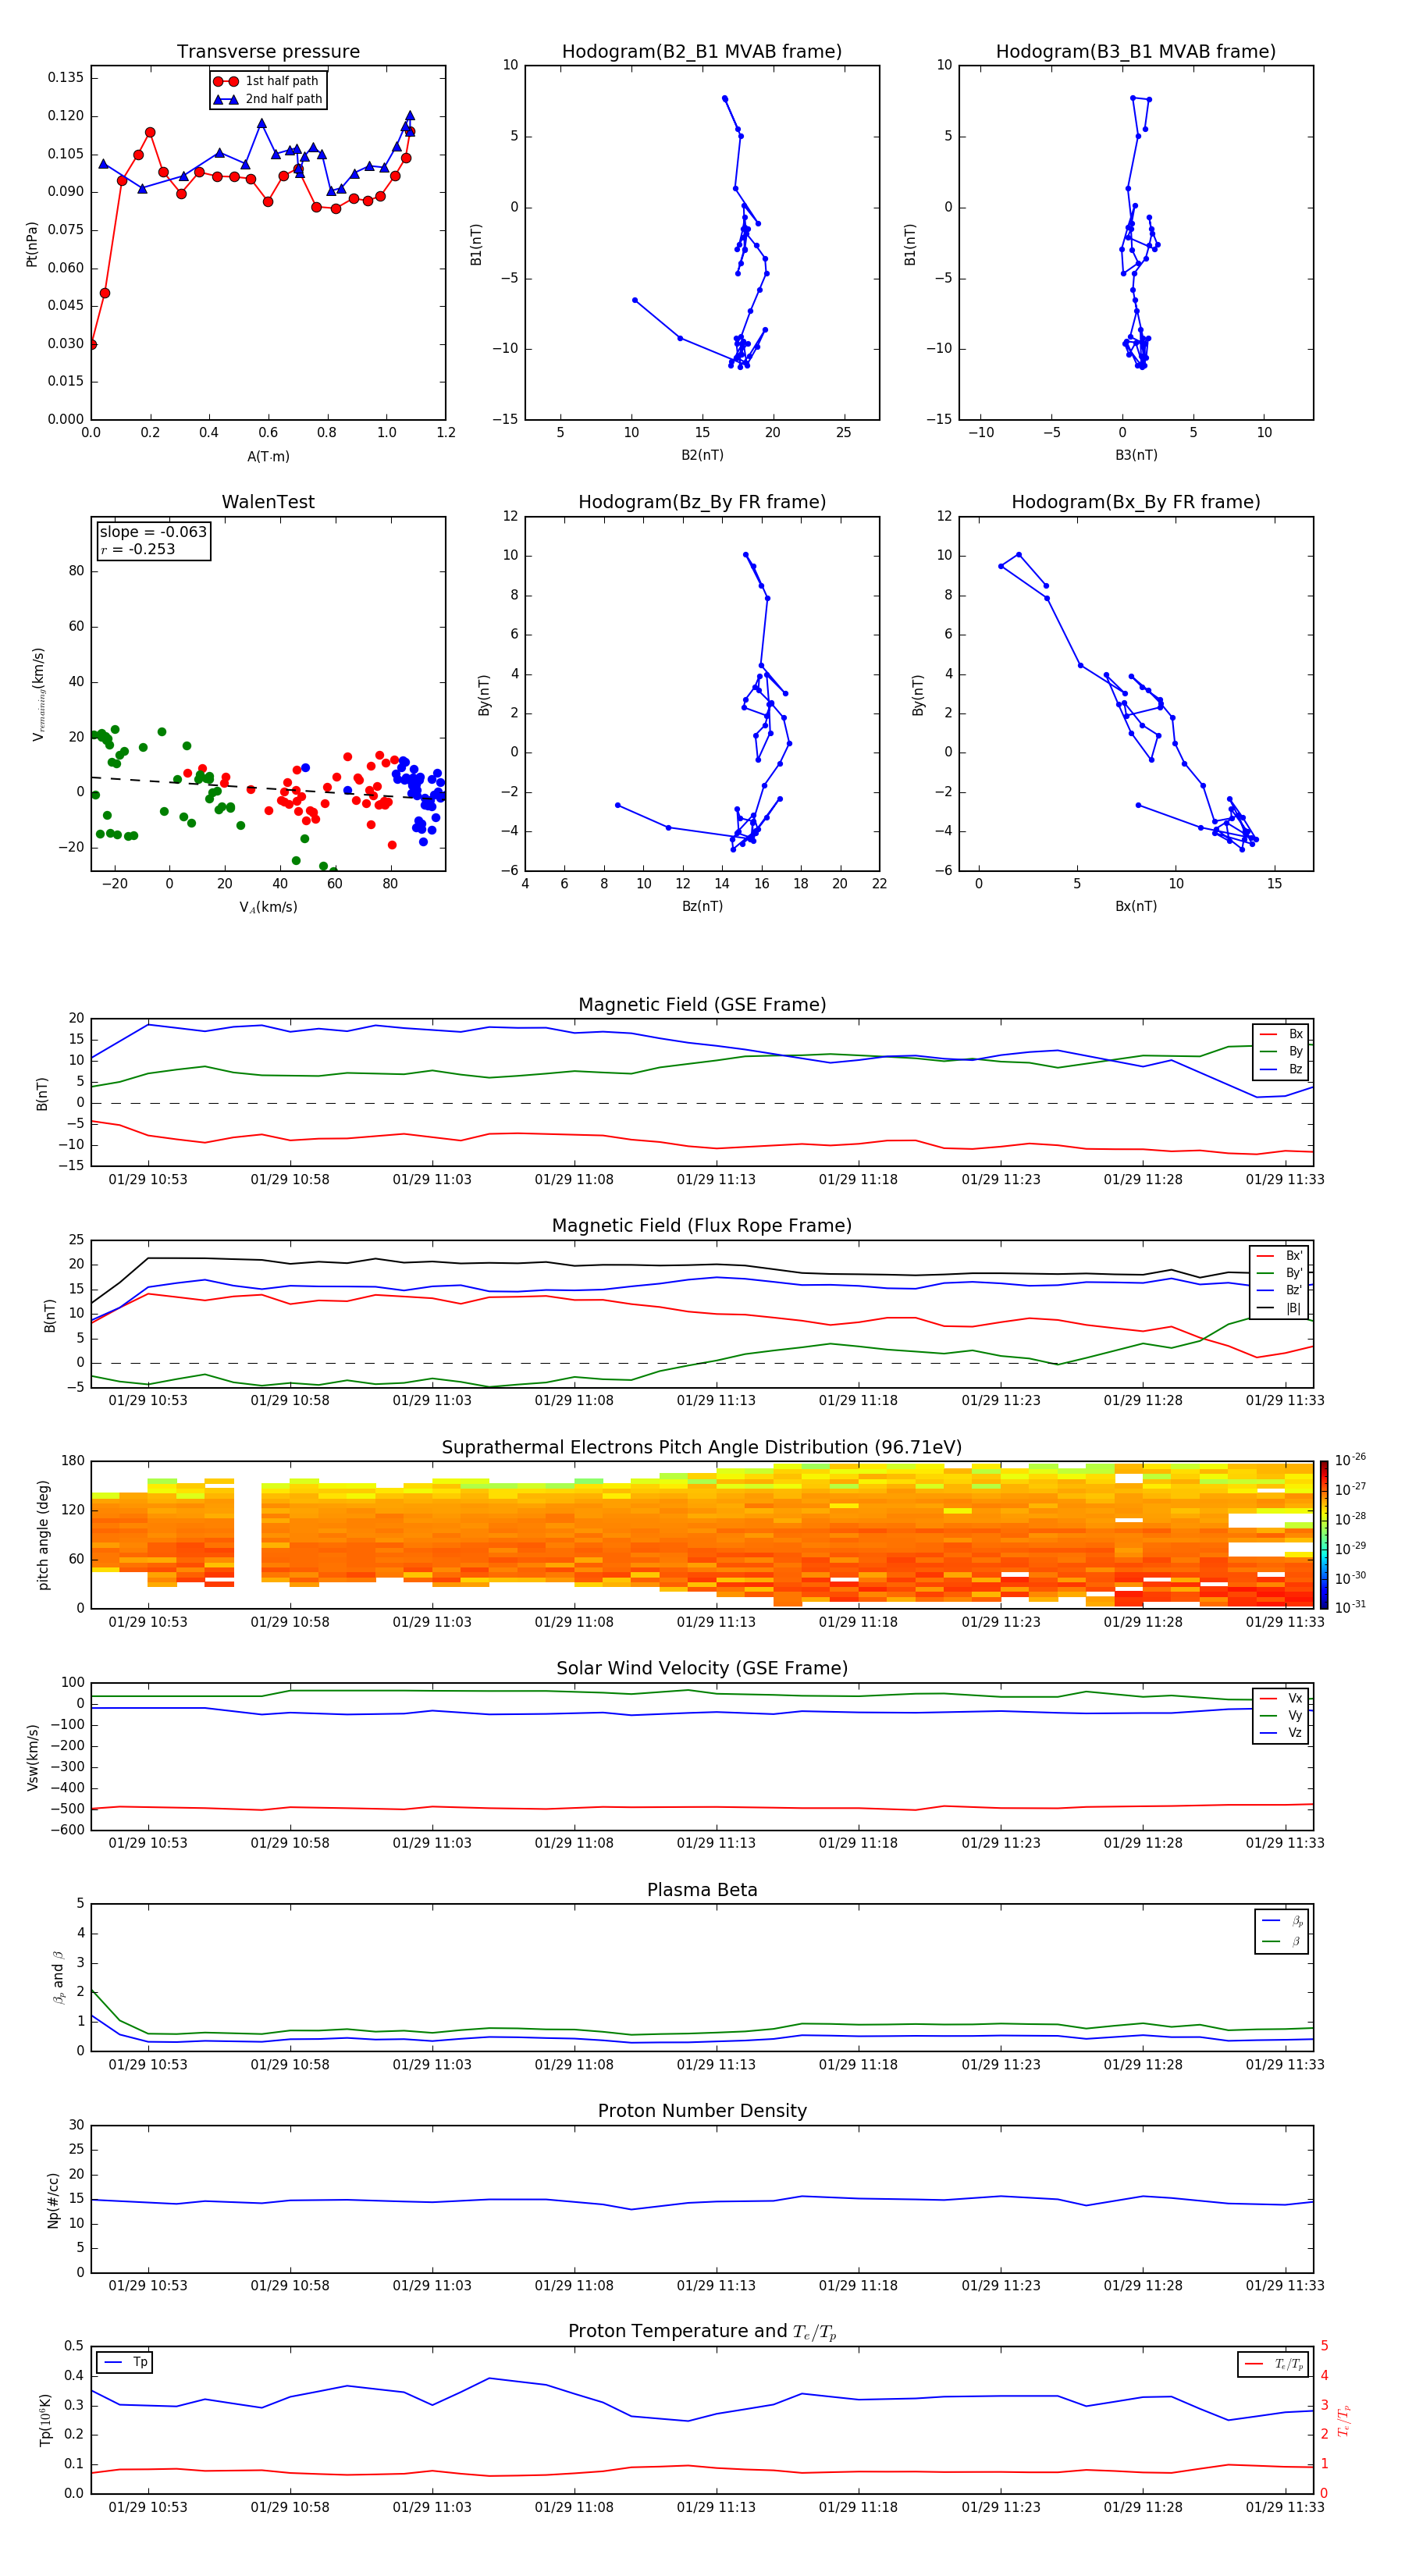Click the 'Hodogram(B3_B1 MVAB frame)' title

[x=1135, y=52]
